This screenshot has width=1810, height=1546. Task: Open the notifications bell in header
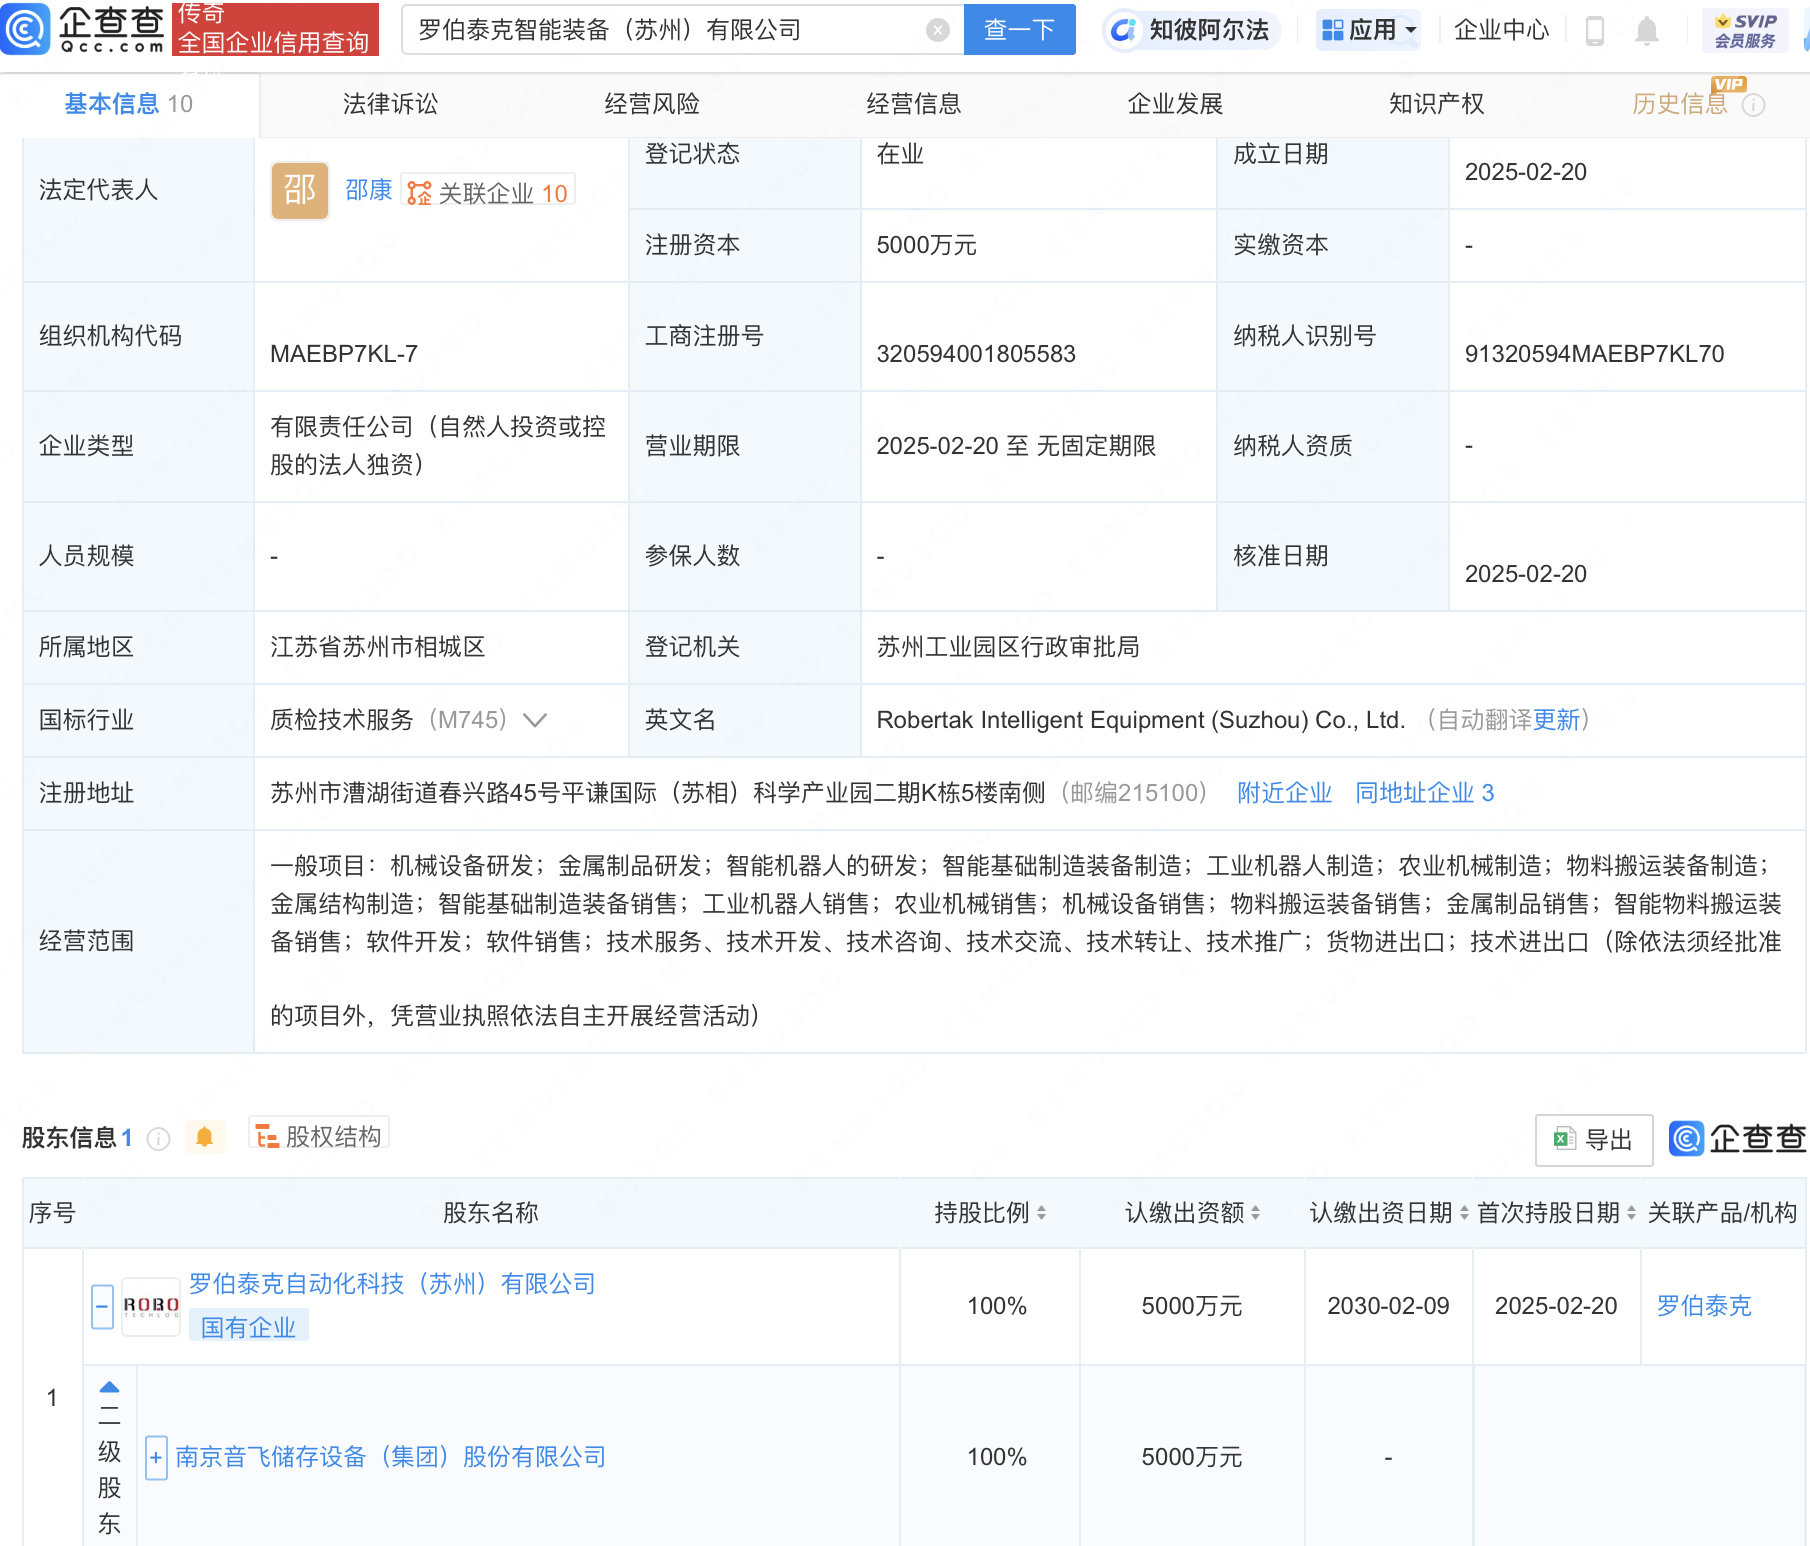point(1646,31)
